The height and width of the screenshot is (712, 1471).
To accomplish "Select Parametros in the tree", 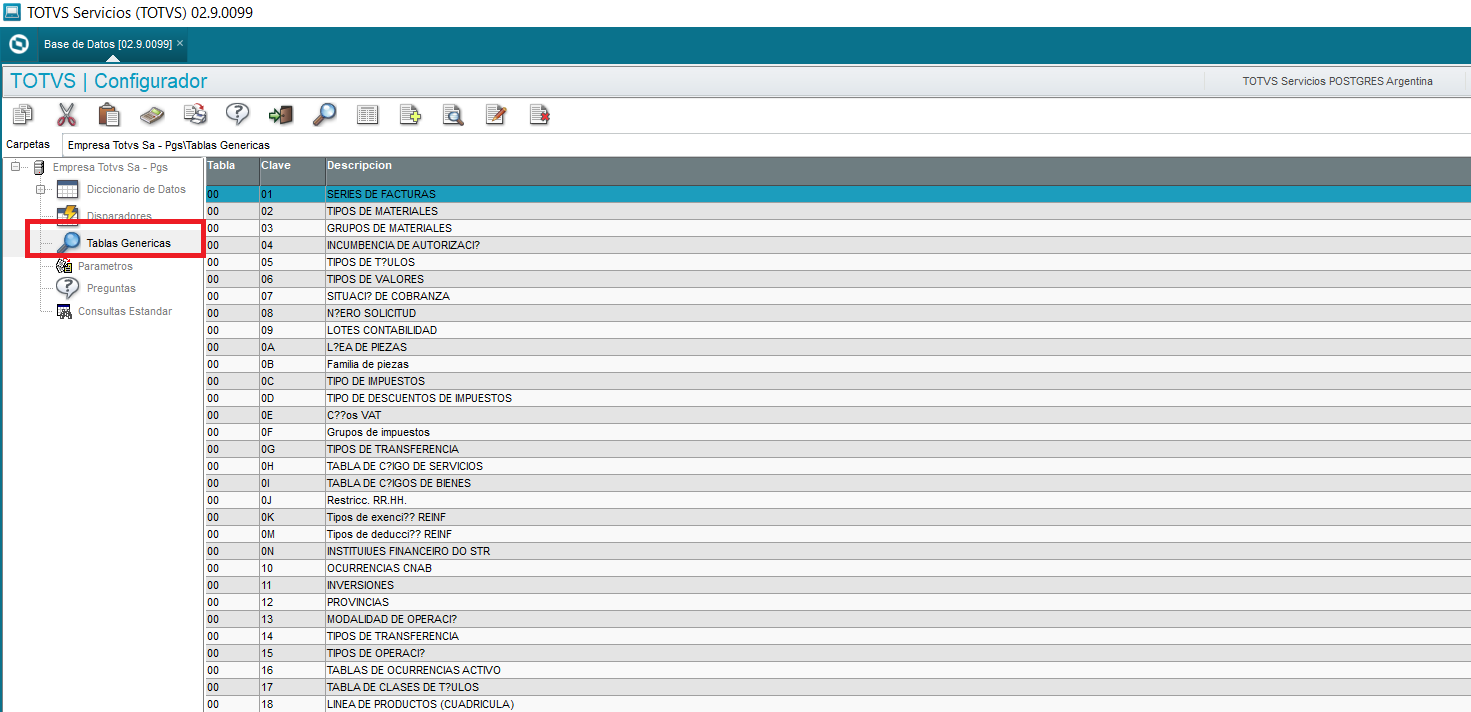I will click(x=105, y=267).
